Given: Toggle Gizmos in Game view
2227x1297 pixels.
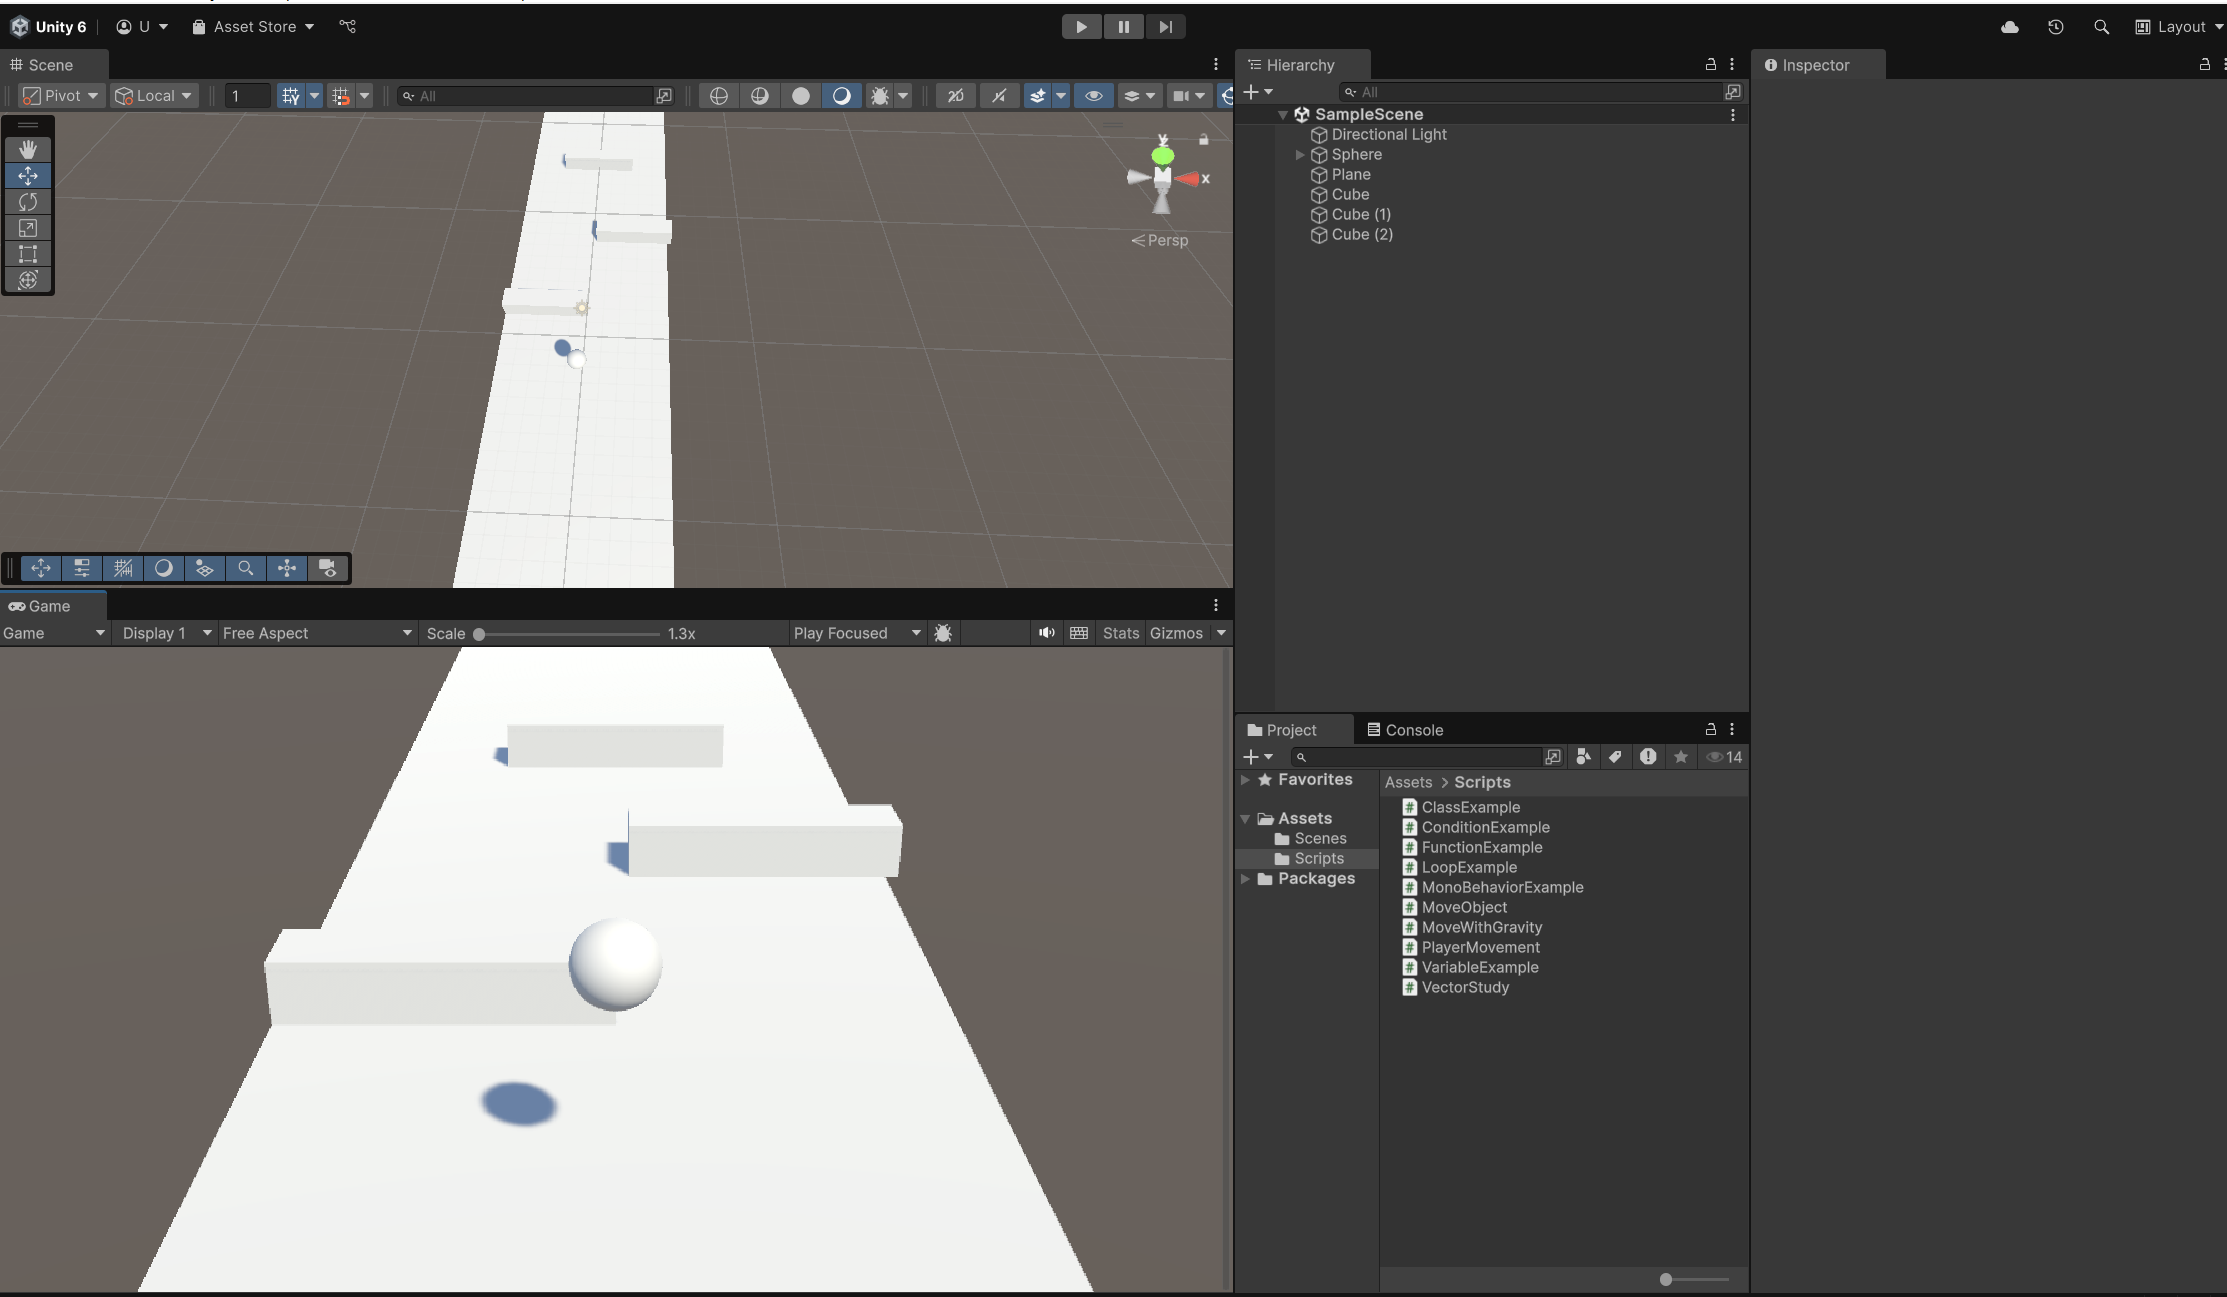Looking at the screenshot, I should (x=1176, y=633).
